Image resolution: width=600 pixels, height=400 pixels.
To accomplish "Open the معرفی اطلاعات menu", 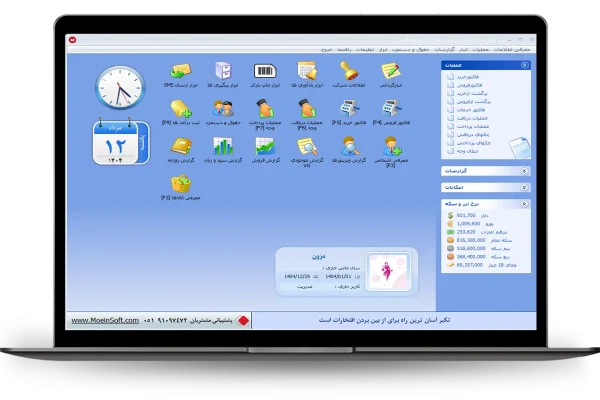I will coord(512,50).
